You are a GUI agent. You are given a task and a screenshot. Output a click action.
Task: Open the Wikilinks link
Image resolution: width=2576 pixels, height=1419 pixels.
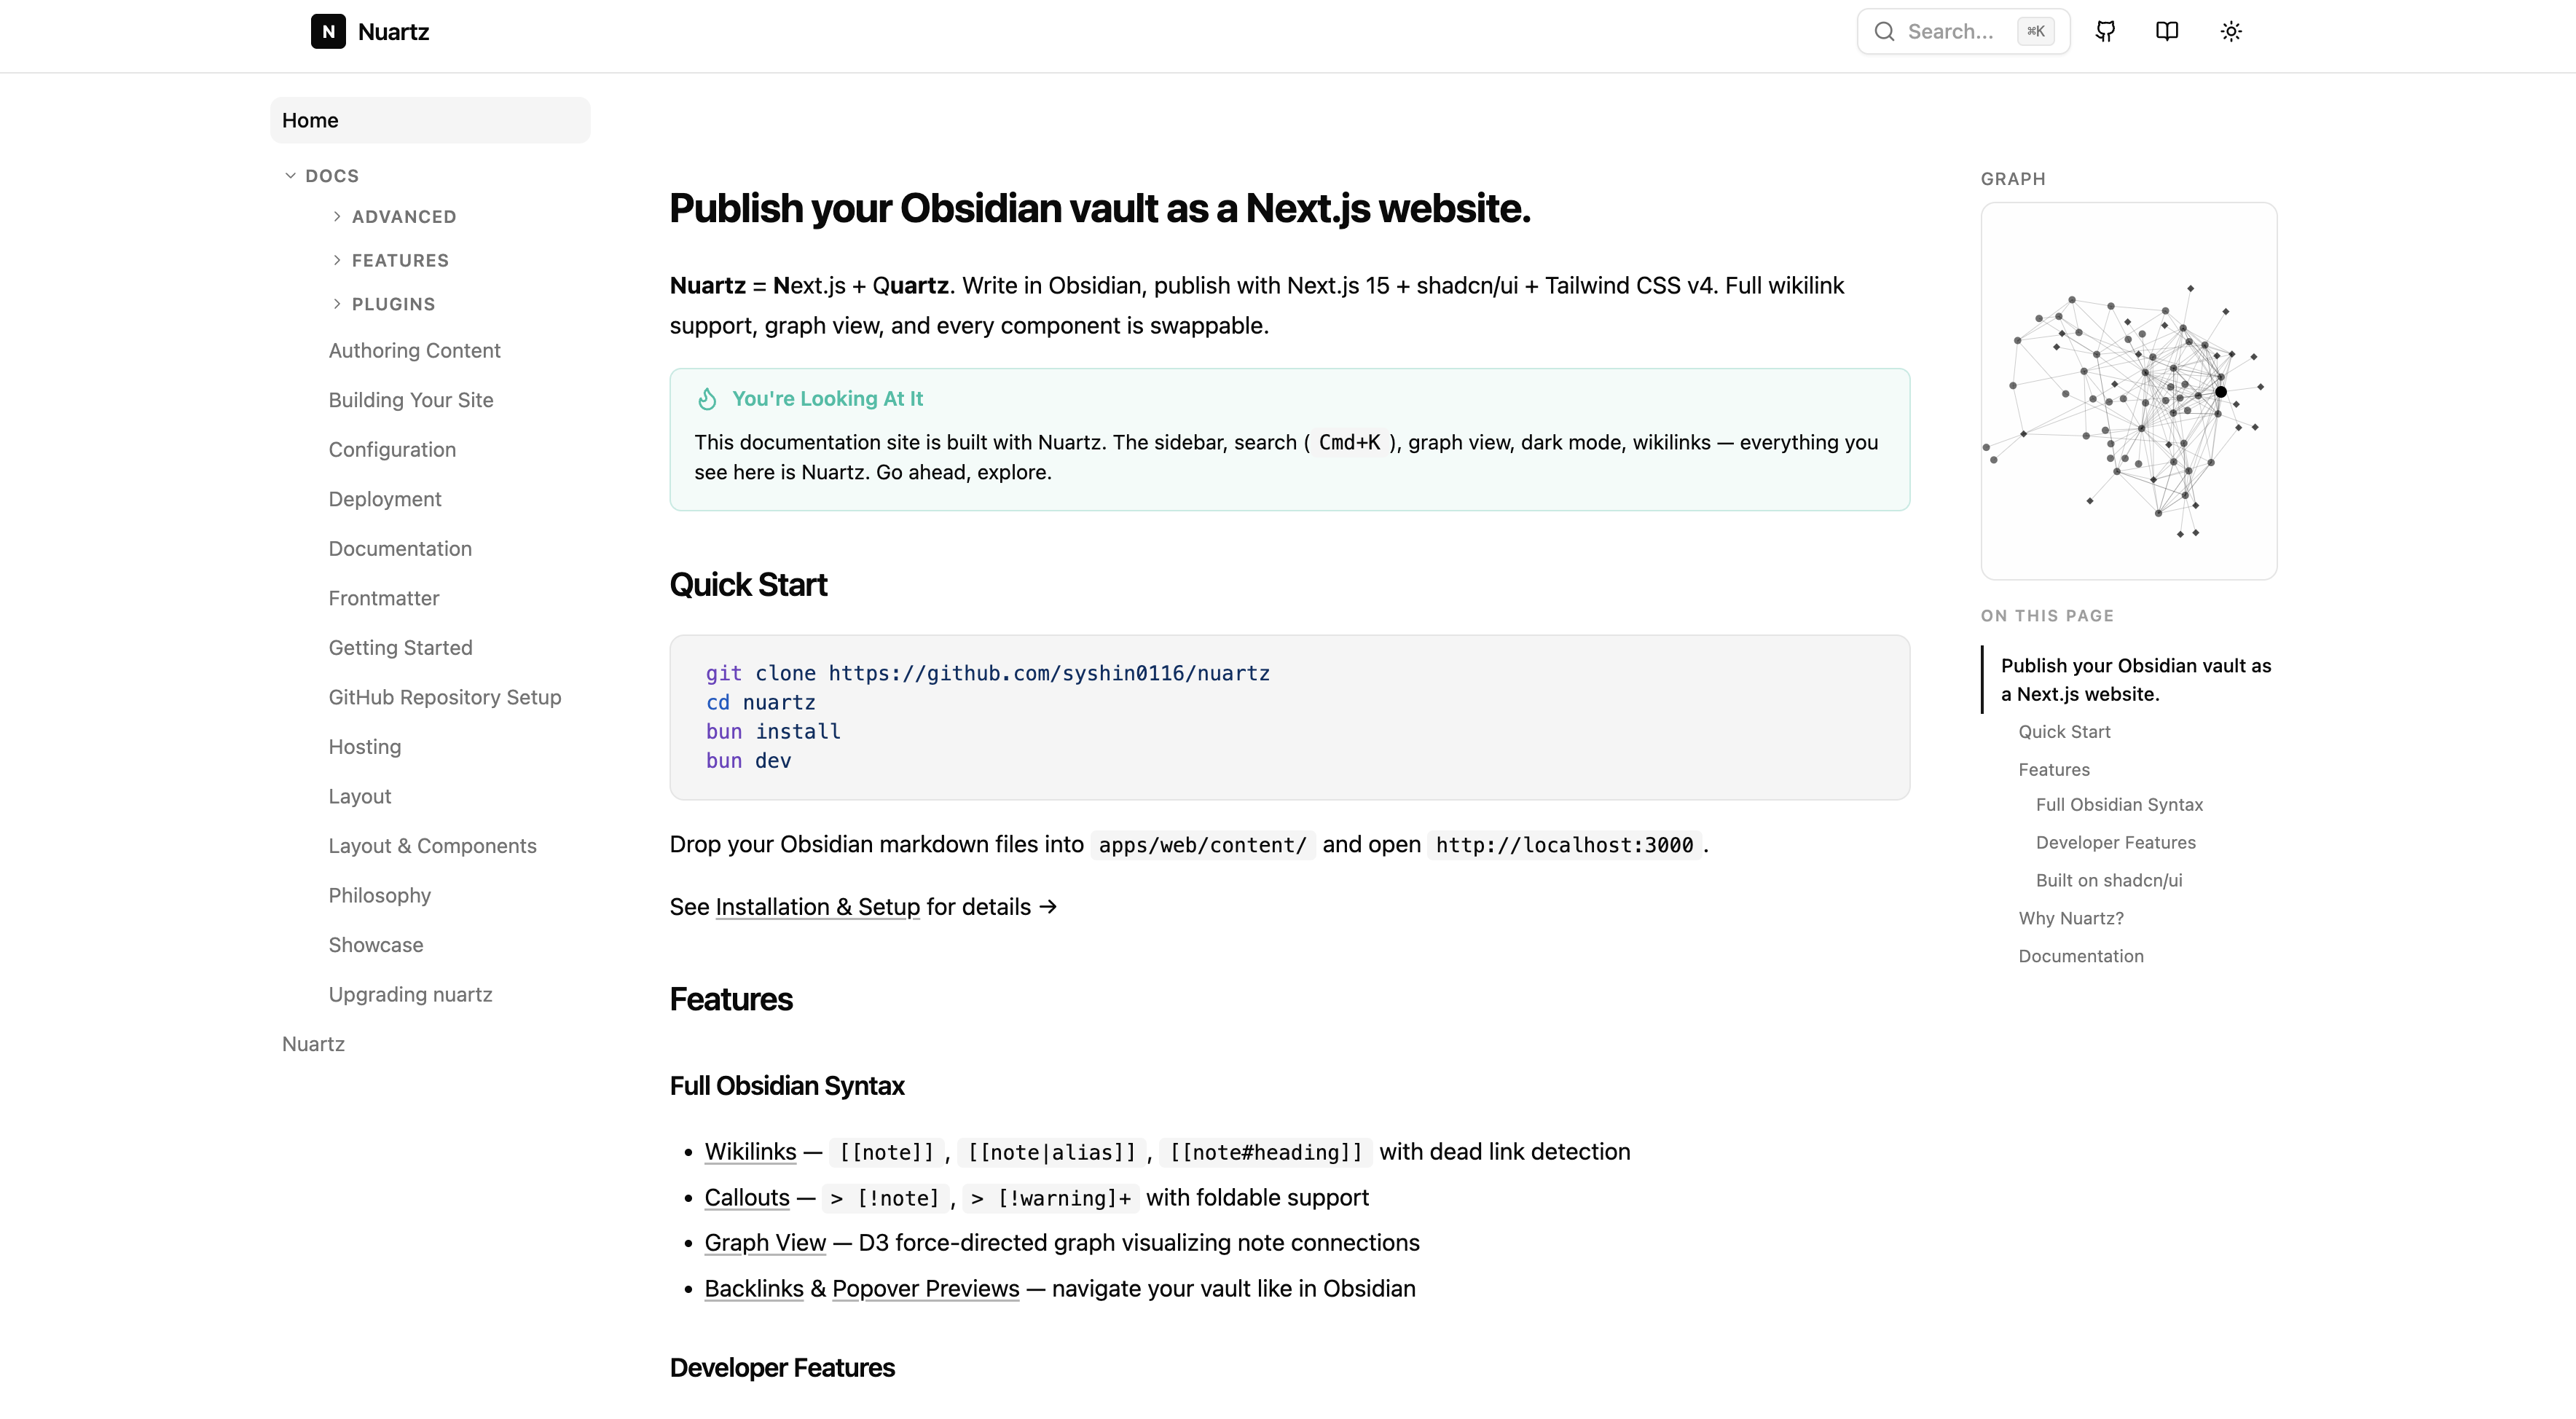click(x=750, y=1152)
